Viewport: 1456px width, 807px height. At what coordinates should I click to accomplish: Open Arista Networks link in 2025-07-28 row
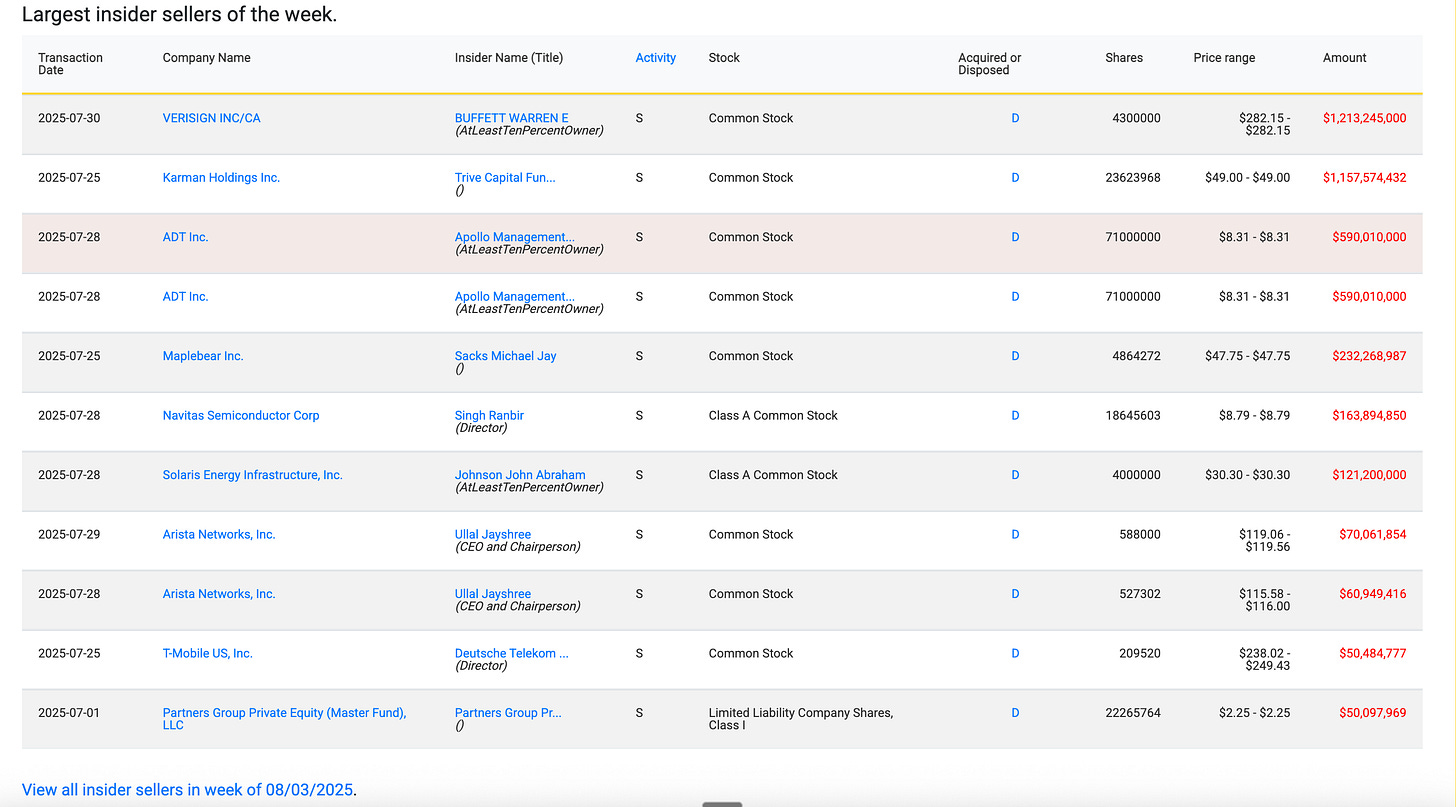coord(219,594)
